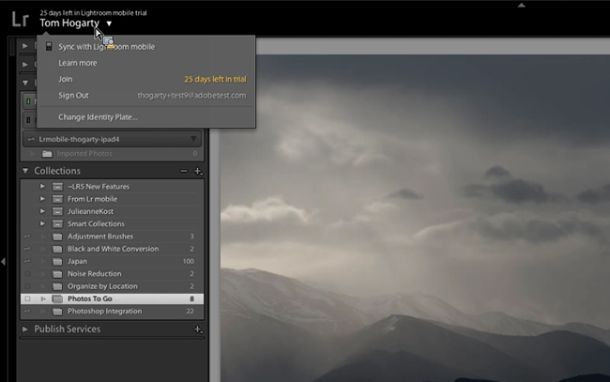Screen dimensions: 610x382
Task: Enable mobile sync for Noise Reduction collection
Action: pyautogui.click(x=27, y=274)
